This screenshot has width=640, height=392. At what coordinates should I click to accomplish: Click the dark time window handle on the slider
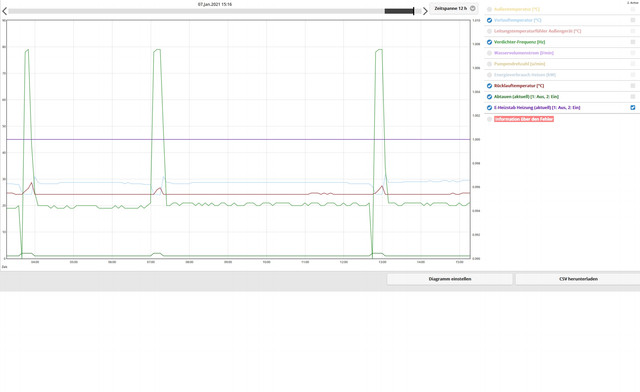[x=399, y=11]
